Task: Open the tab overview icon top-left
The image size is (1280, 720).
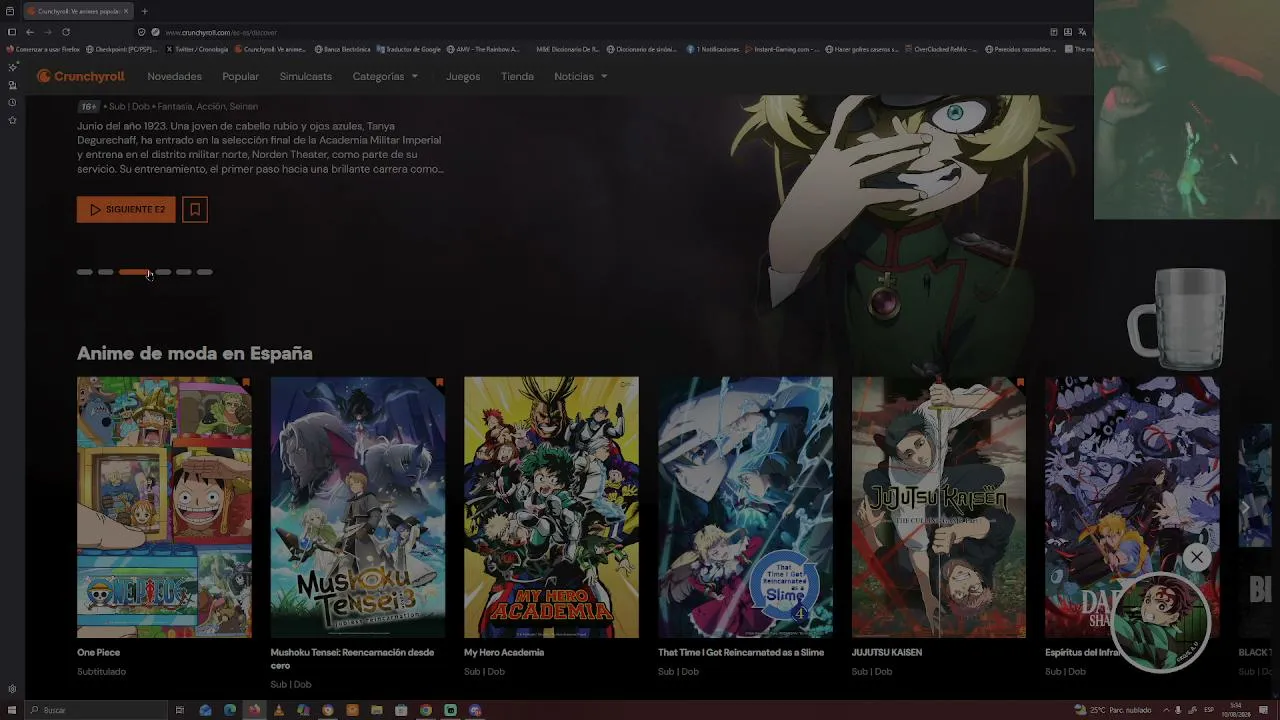Action: [x=11, y=11]
